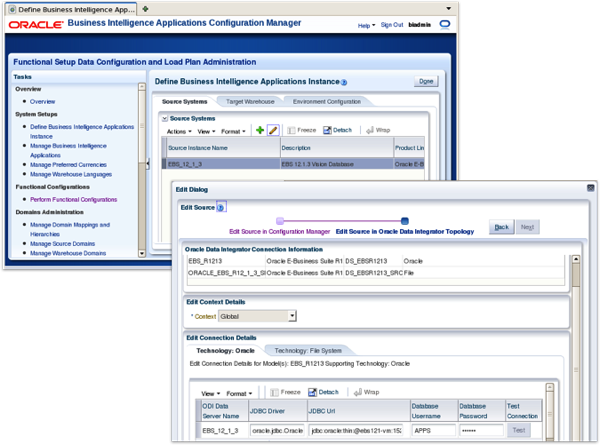Viewport: 600px width, 445px height.
Task: Collapse the Tasks pane splitter arrow
Action: [148, 164]
